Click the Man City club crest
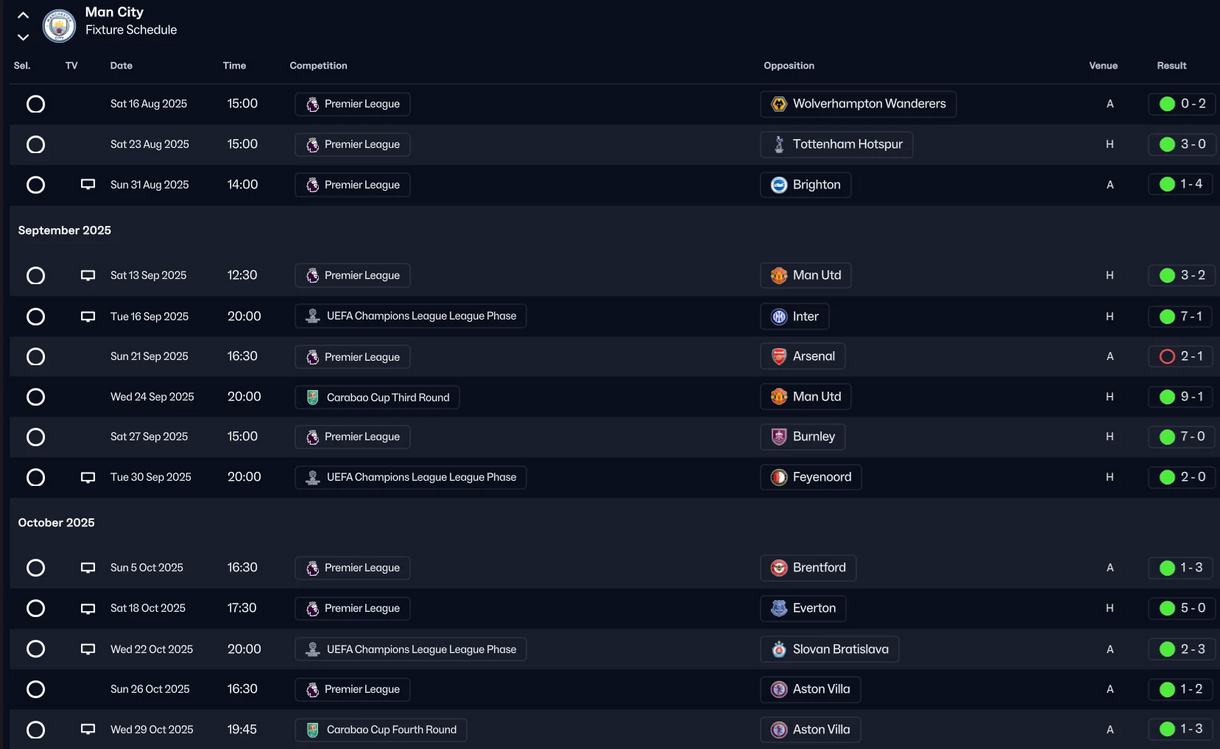Image resolution: width=1220 pixels, height=749 pixels. coord(59,26)
